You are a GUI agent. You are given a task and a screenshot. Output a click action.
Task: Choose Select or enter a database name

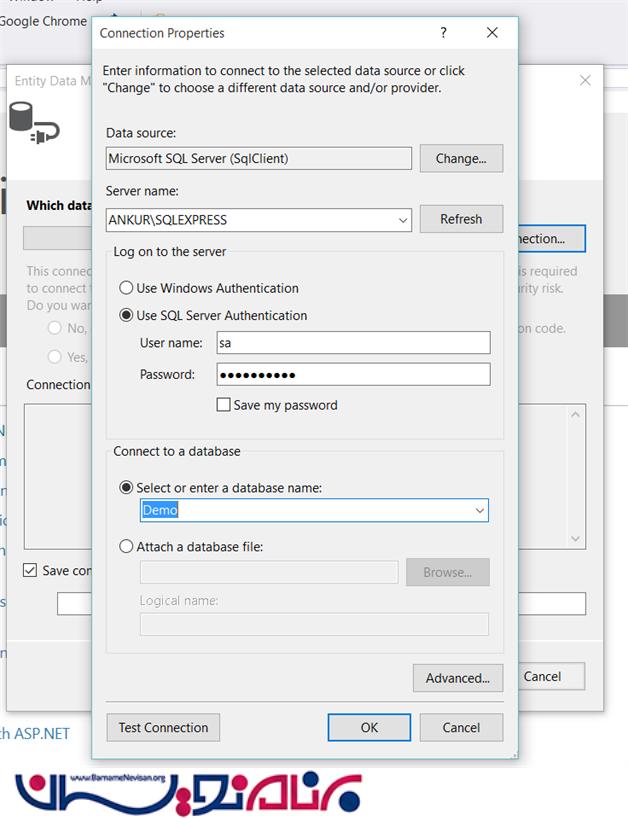pyautogui.click(x=127, y=488)
